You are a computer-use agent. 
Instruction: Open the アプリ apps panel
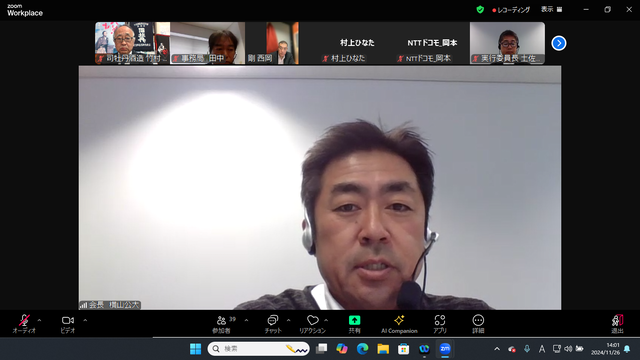tap(440, 324)
